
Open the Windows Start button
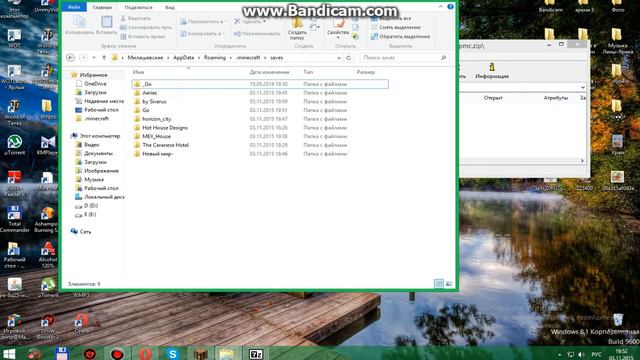point(9,354)
